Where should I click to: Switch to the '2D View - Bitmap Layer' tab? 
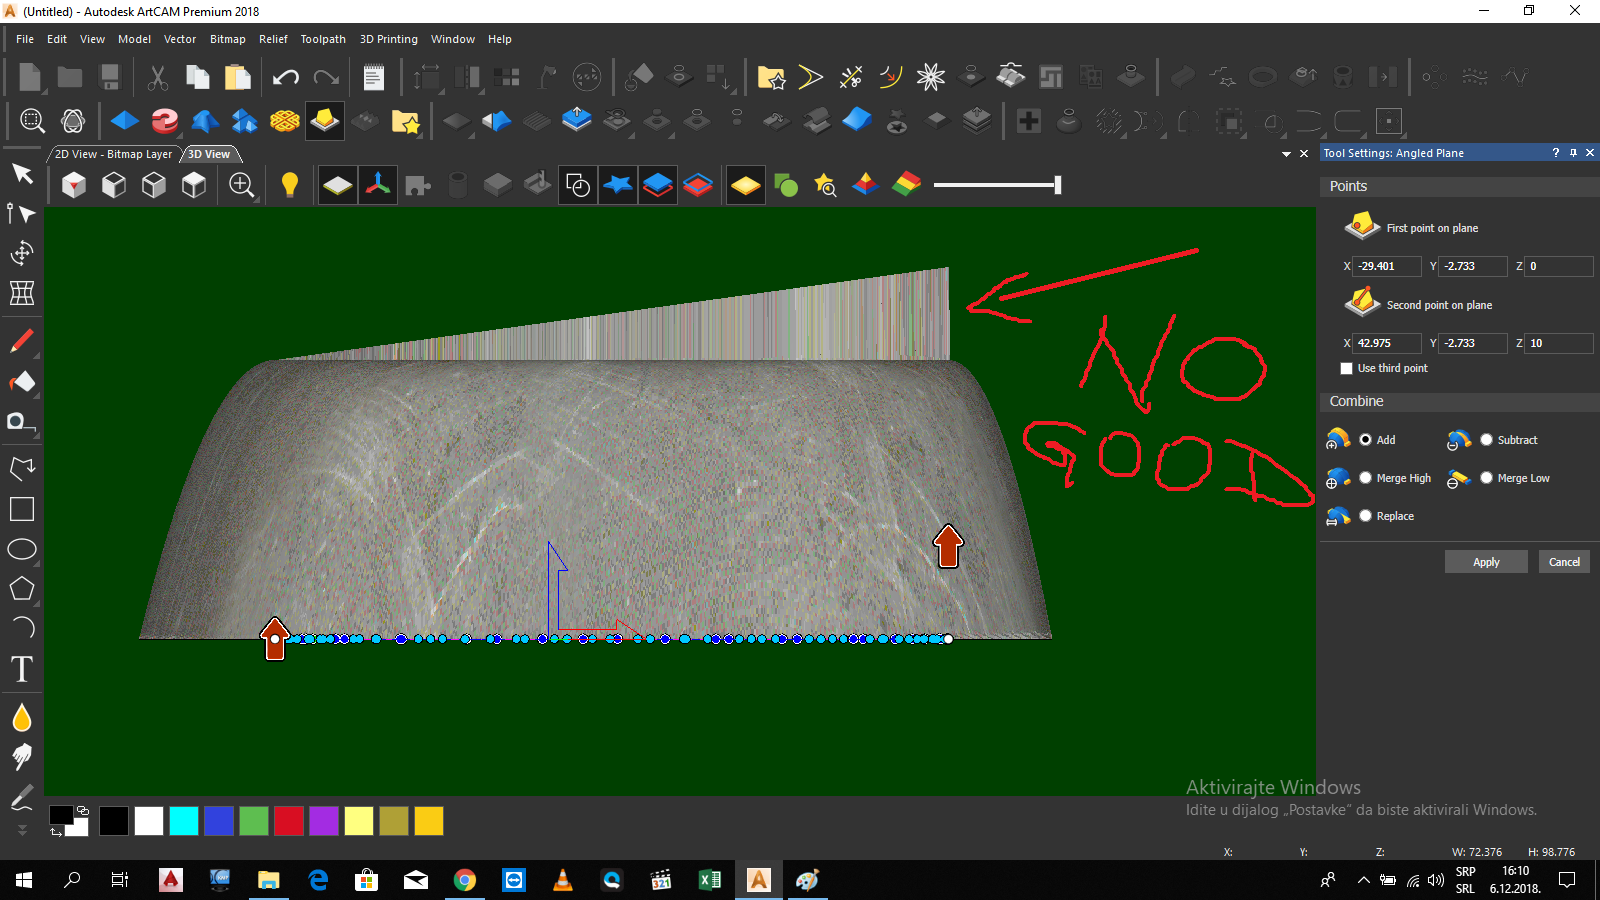[x=113, y=154]
